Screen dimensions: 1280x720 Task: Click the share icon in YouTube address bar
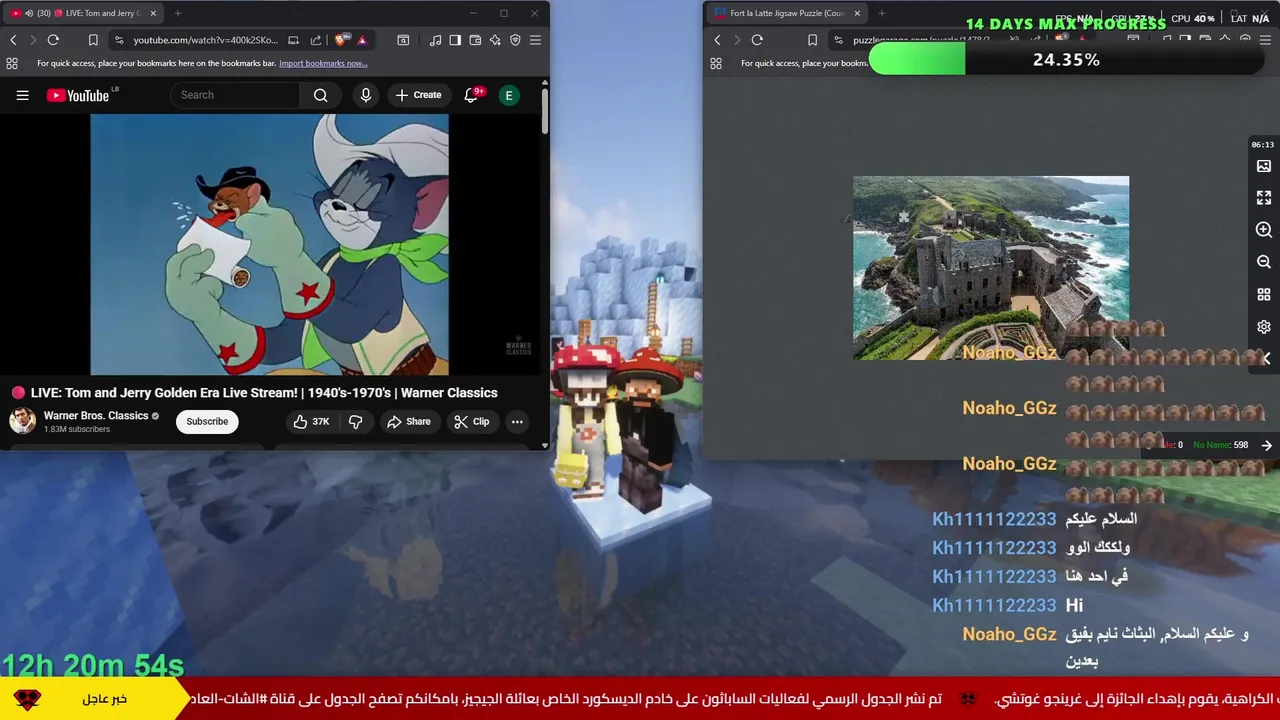pyautogui.click(x=316, y=40)
